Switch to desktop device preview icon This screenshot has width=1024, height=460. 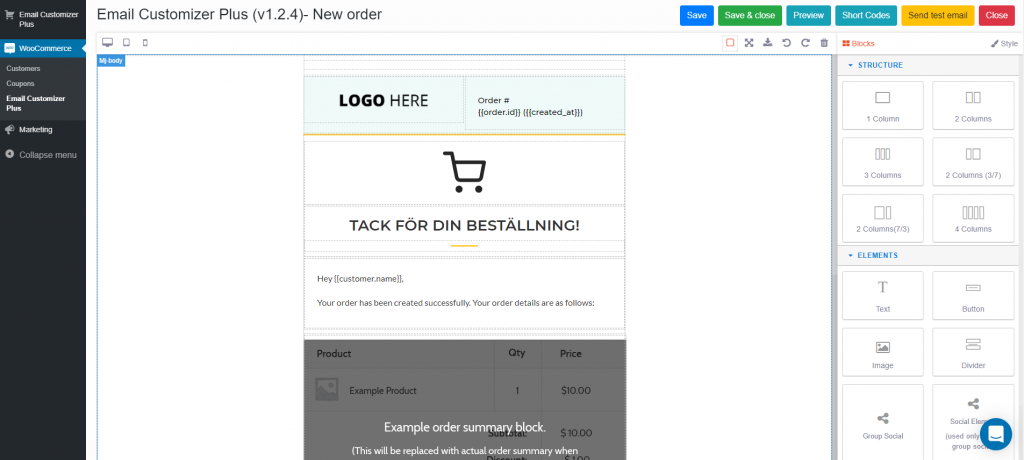click(108, 42)
